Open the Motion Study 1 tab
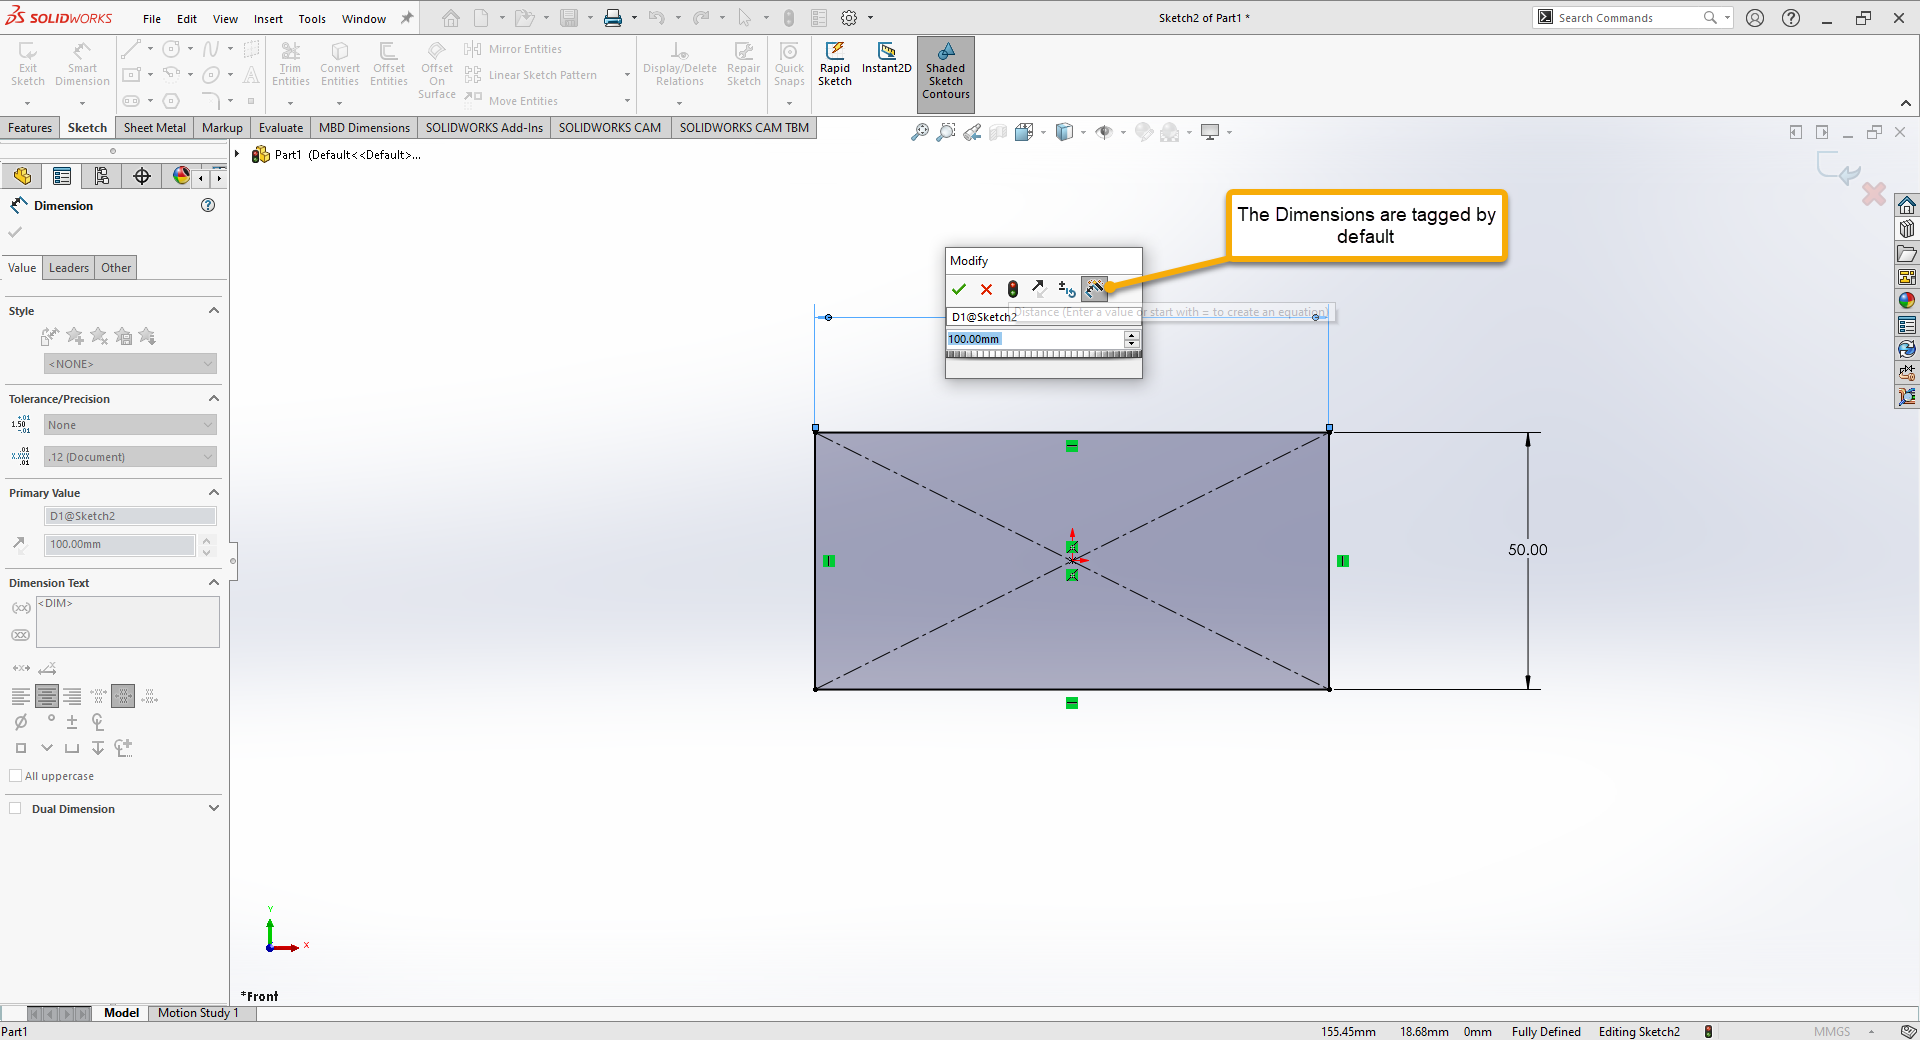 click(x=198, y=1013)
